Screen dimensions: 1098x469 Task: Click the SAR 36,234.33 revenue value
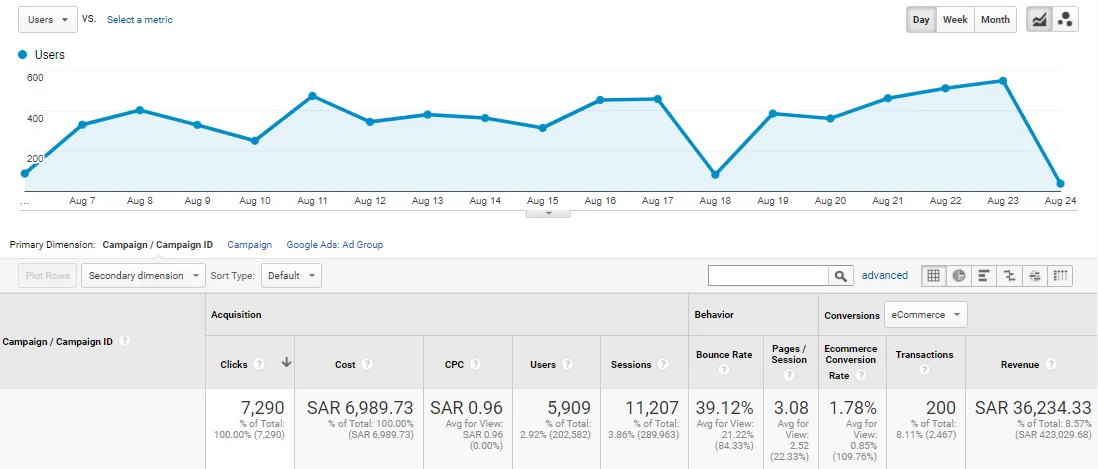click(1033, 407)
